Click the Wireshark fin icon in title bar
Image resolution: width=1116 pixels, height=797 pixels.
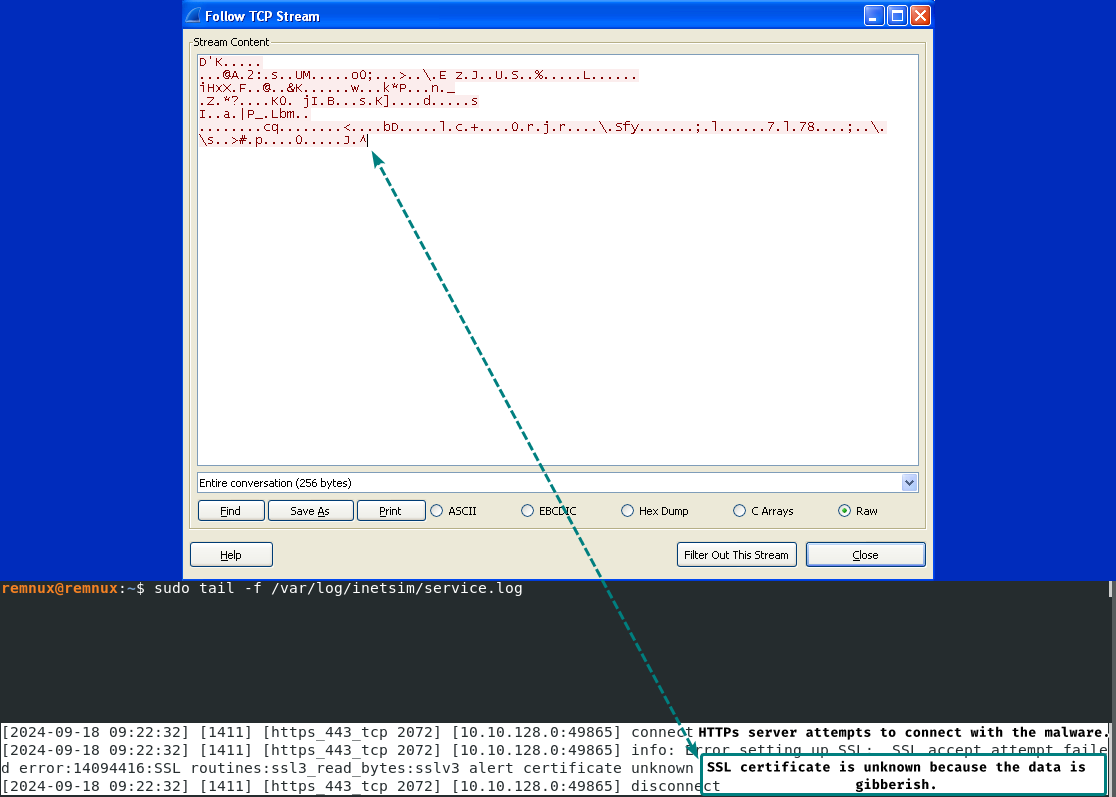point(193,16)
